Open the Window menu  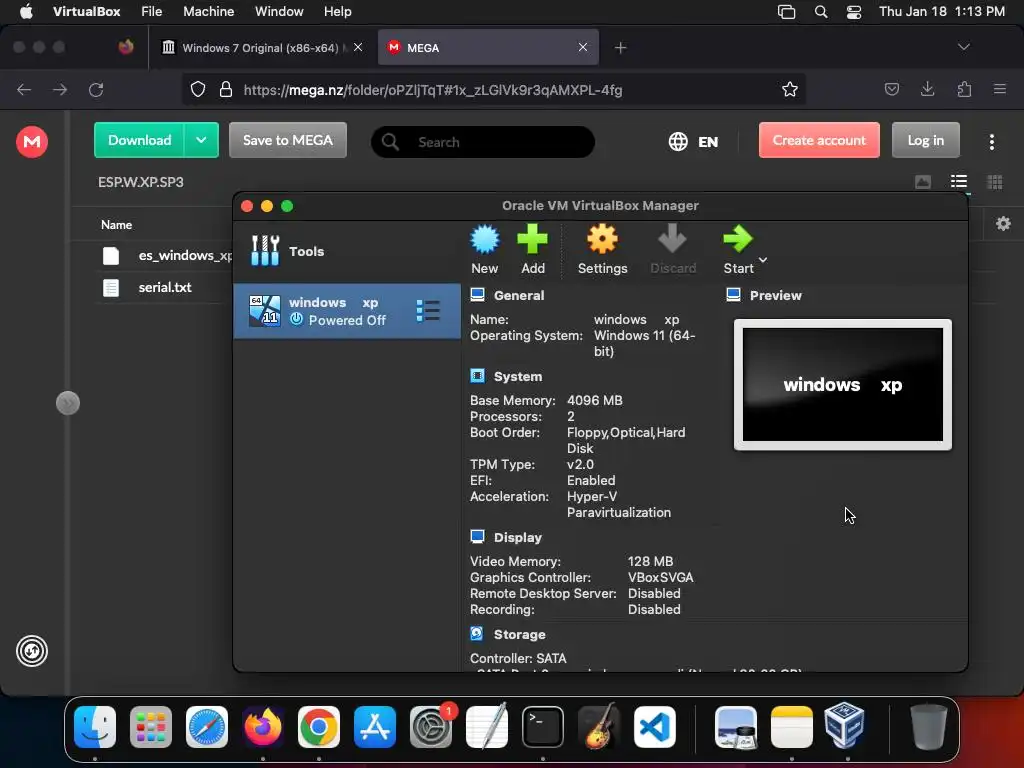click(279, 12)
